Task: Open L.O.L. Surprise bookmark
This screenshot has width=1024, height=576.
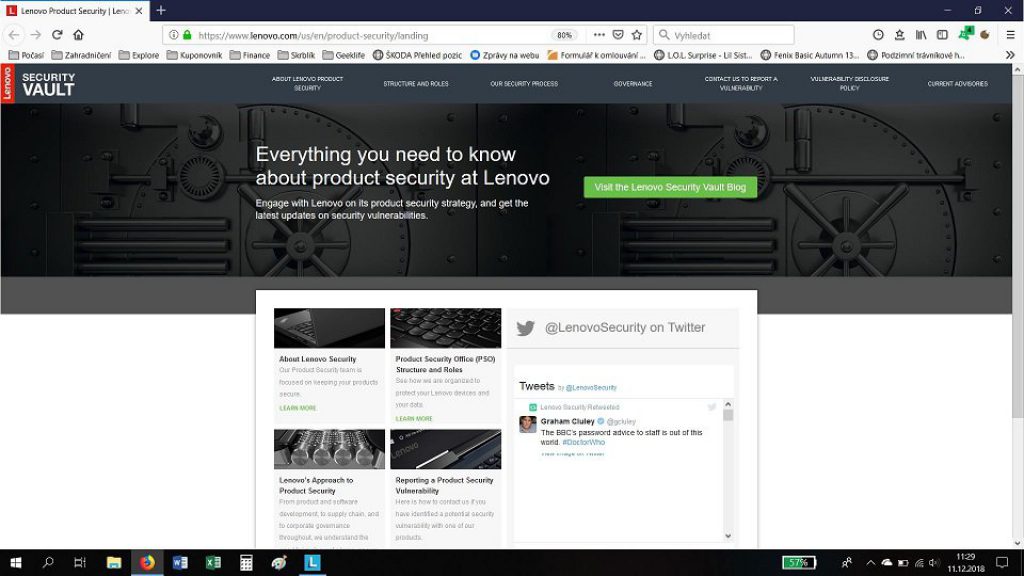Action: pos(703,56)
